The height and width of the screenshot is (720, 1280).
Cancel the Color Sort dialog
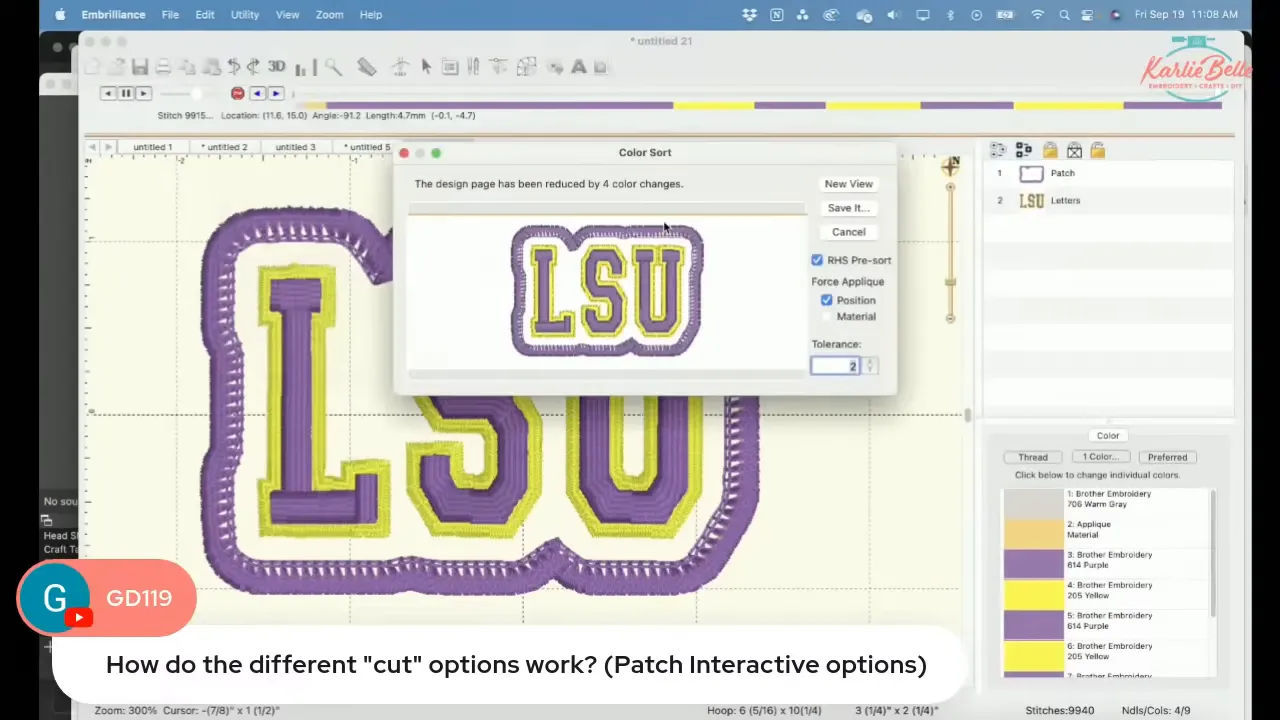click(x=849, y=232)
